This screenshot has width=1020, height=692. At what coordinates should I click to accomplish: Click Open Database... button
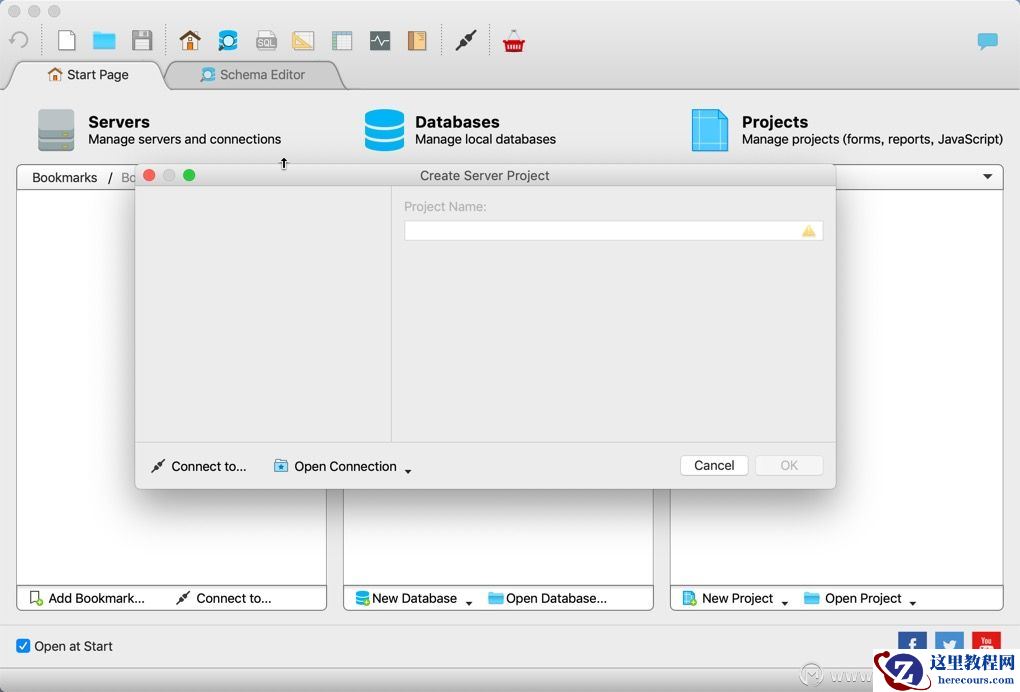[548, 598]
